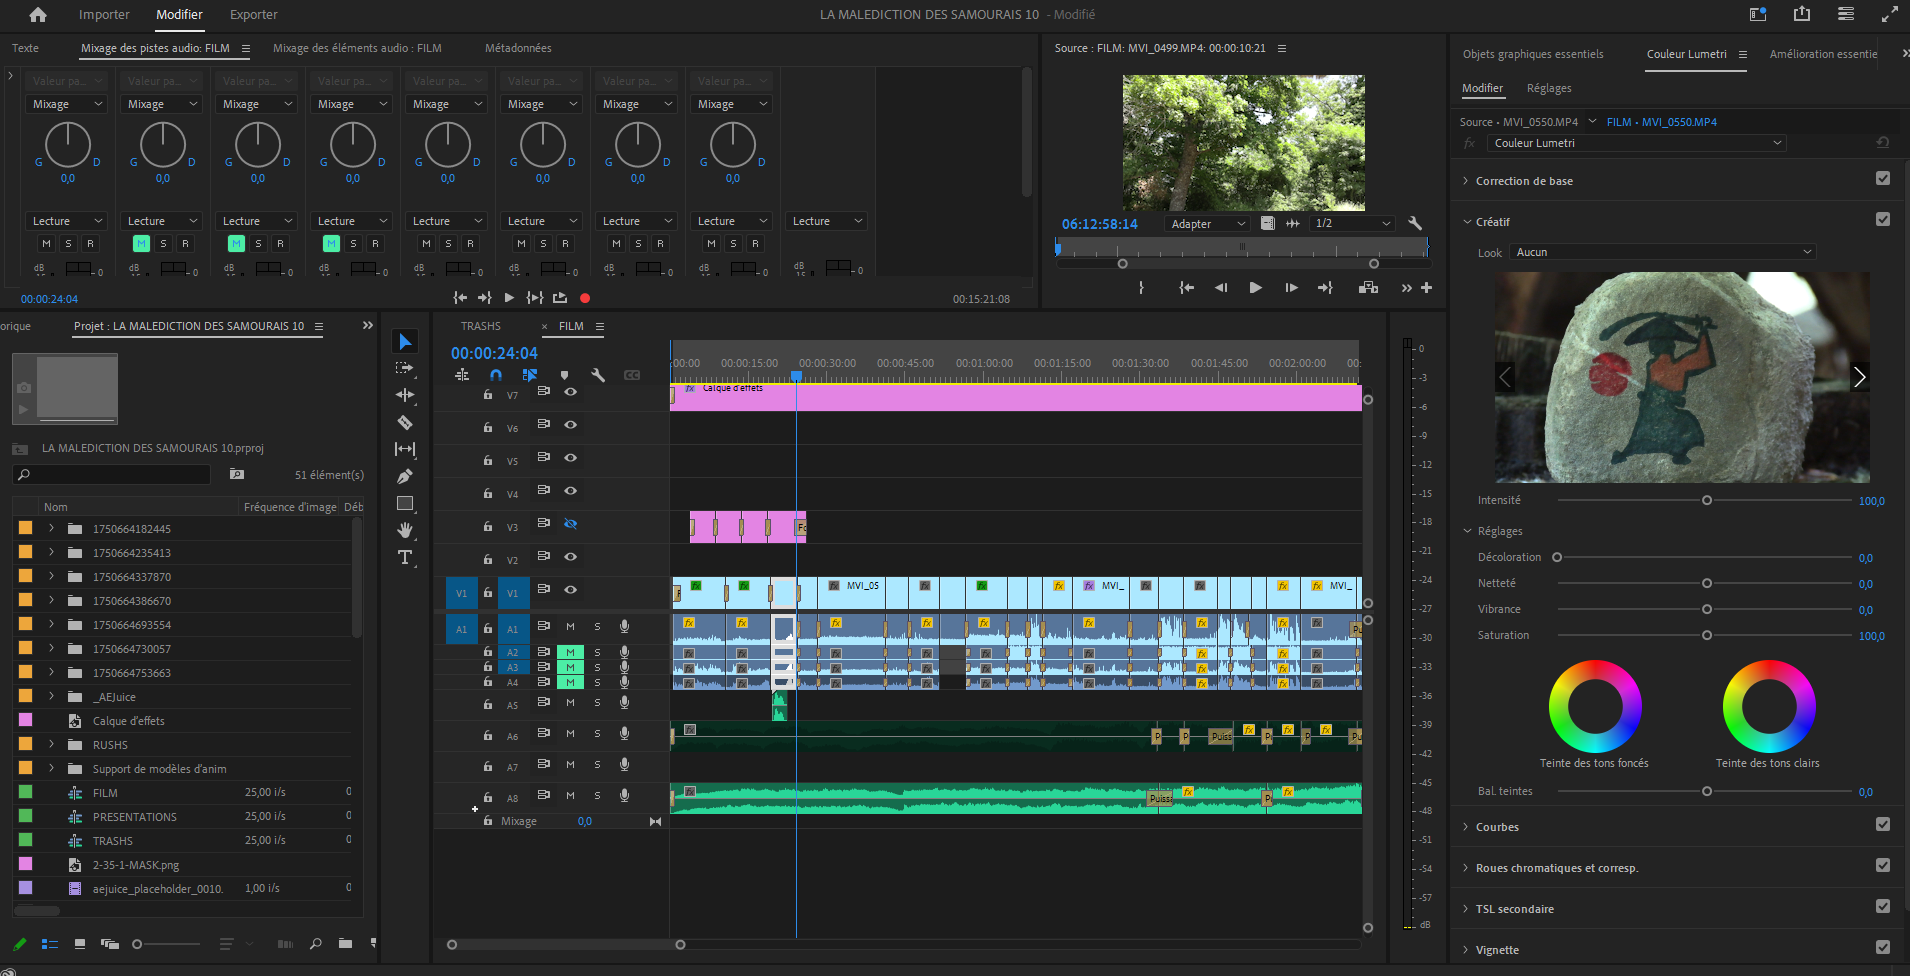Open the Look dropdown set to Aucun
Viewport: 1910px width, 976px height.
1663,252
